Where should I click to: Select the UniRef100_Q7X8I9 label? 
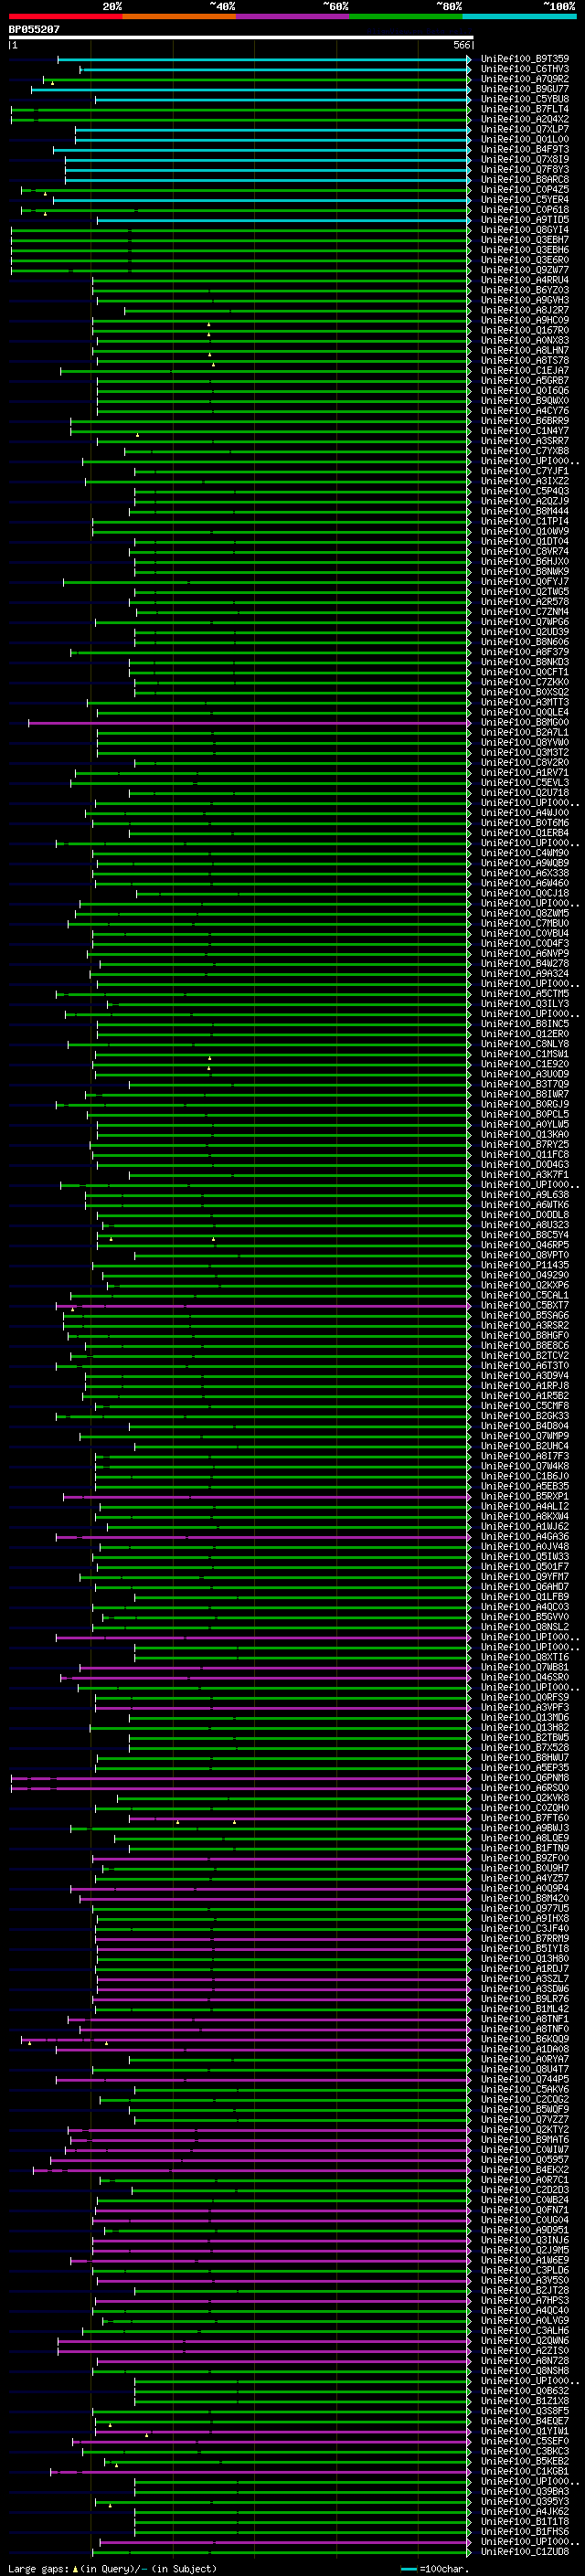tap(525, 159)
